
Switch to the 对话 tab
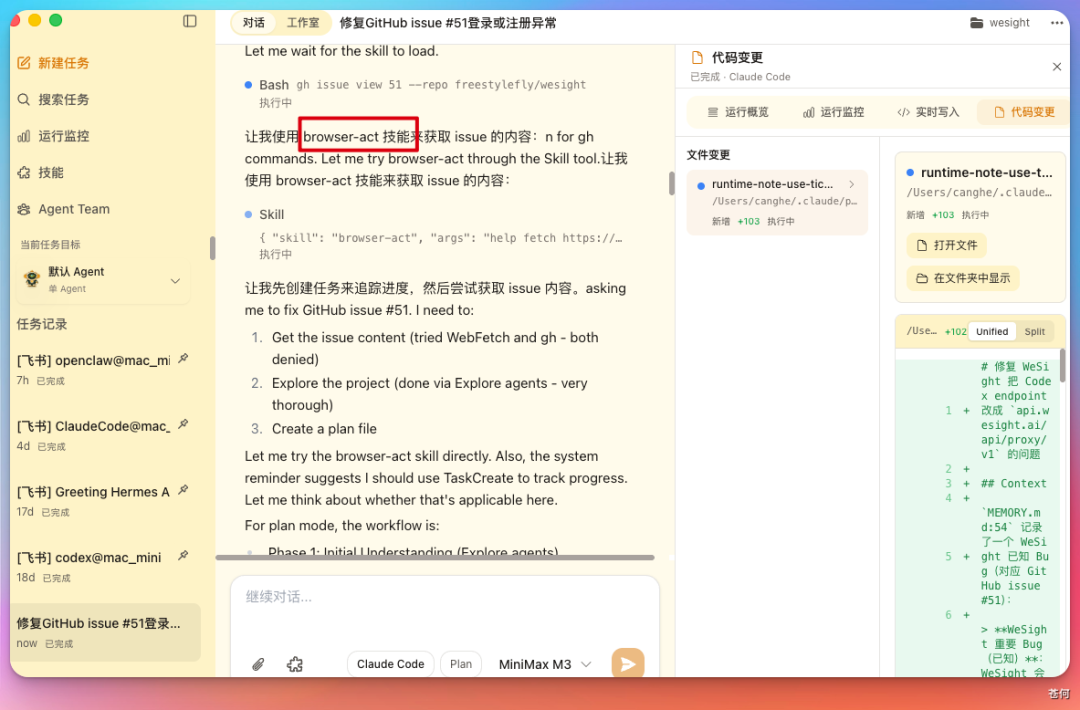[x=253, y=23]
